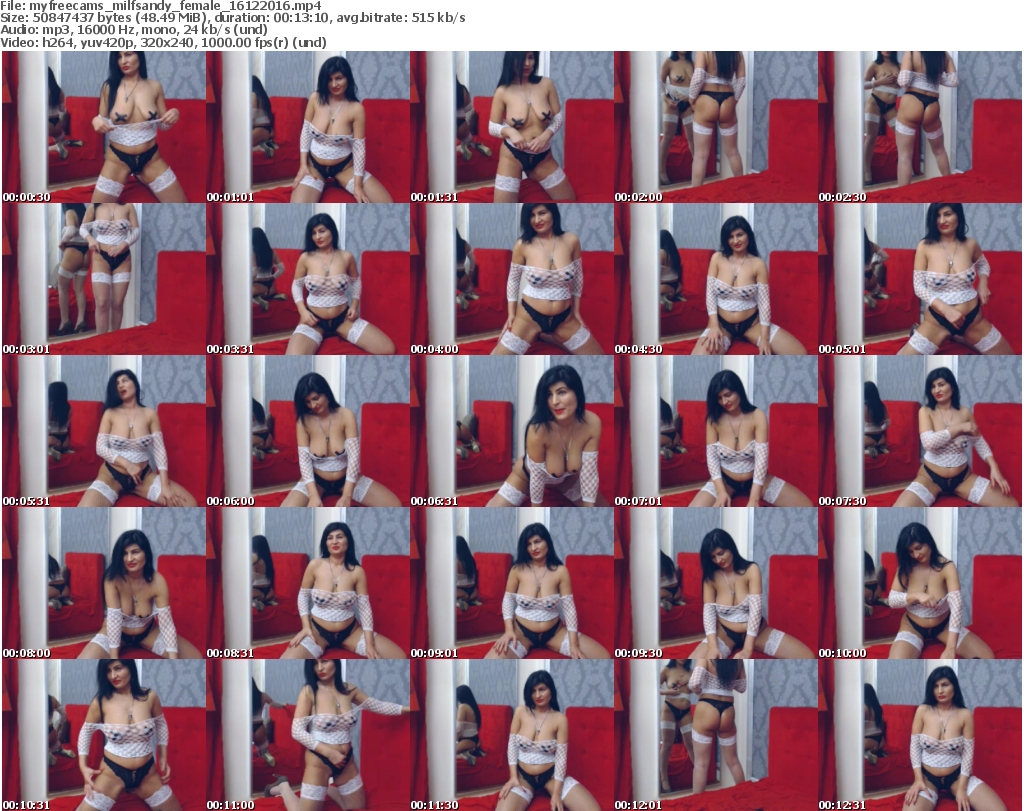Open the frame stamped 00:03:01
The image size is (1024, 811).
click(103, 279)
